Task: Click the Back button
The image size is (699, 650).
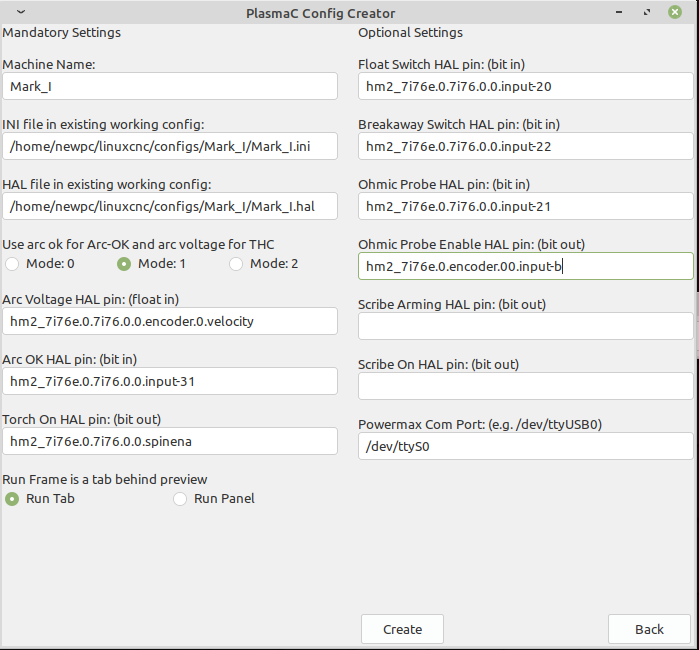Action: point(649,629)
